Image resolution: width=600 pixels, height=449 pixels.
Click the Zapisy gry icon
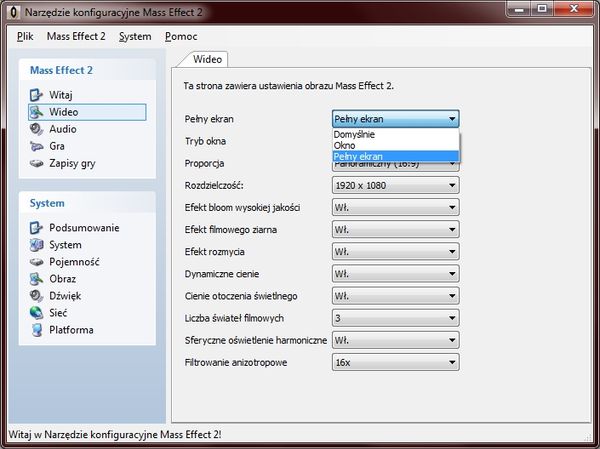tap(37, 163)
